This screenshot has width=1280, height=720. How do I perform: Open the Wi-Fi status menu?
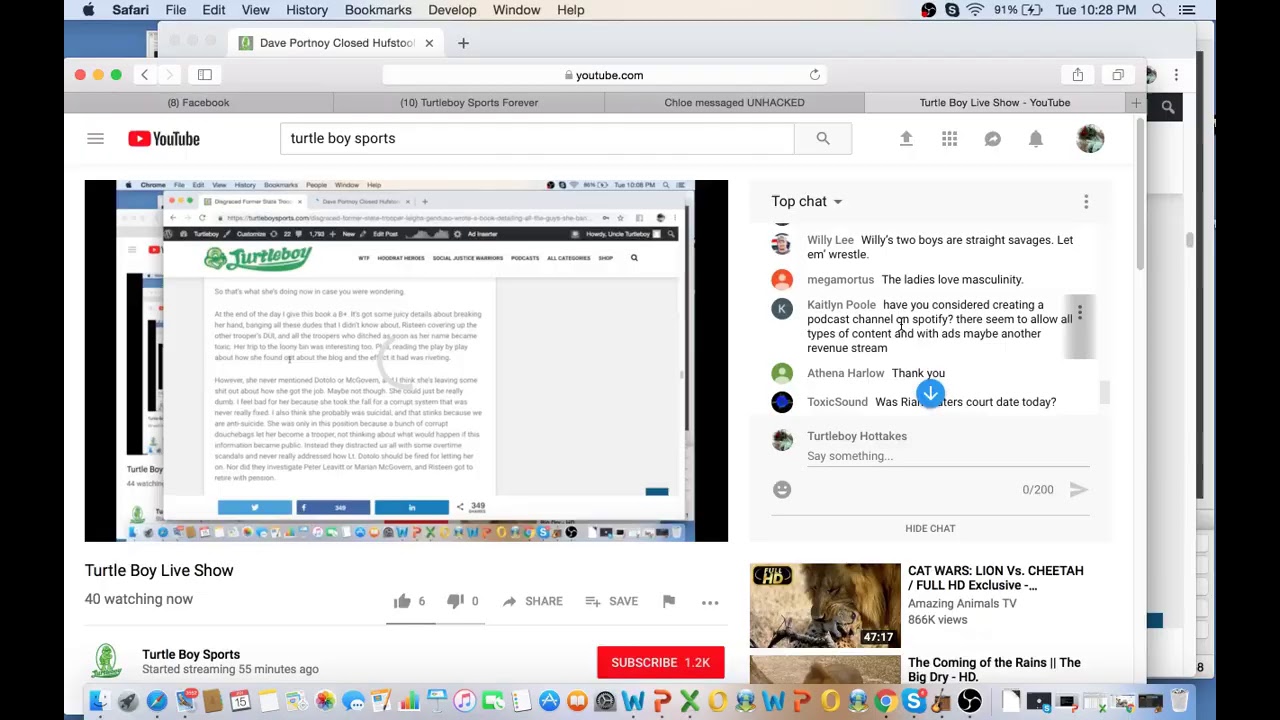pyautogui.click(x=975, y=10)
